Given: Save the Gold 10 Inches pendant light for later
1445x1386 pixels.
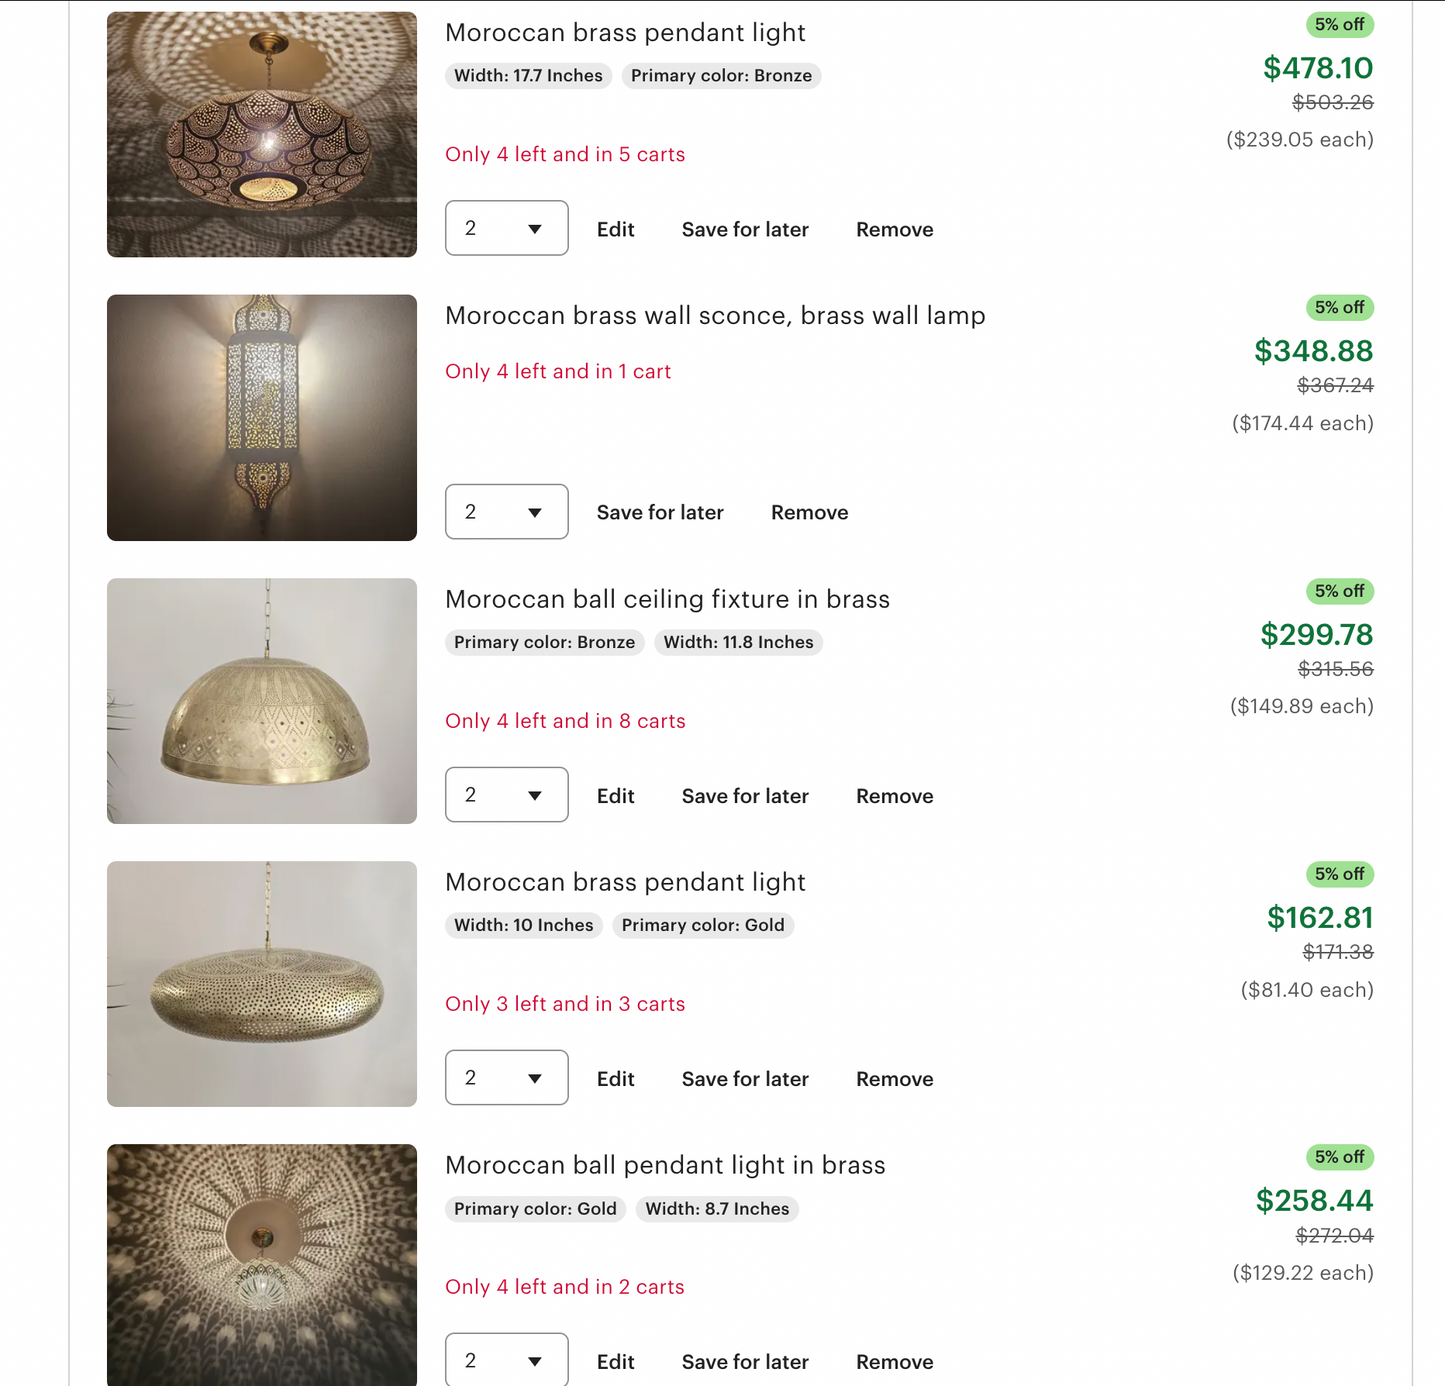Looking at the screenshot, I should click(745, 1079).
